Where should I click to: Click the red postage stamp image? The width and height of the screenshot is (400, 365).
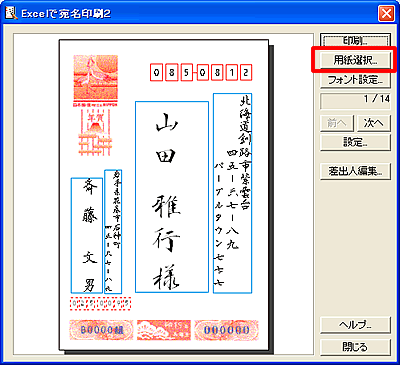point(96,80)
